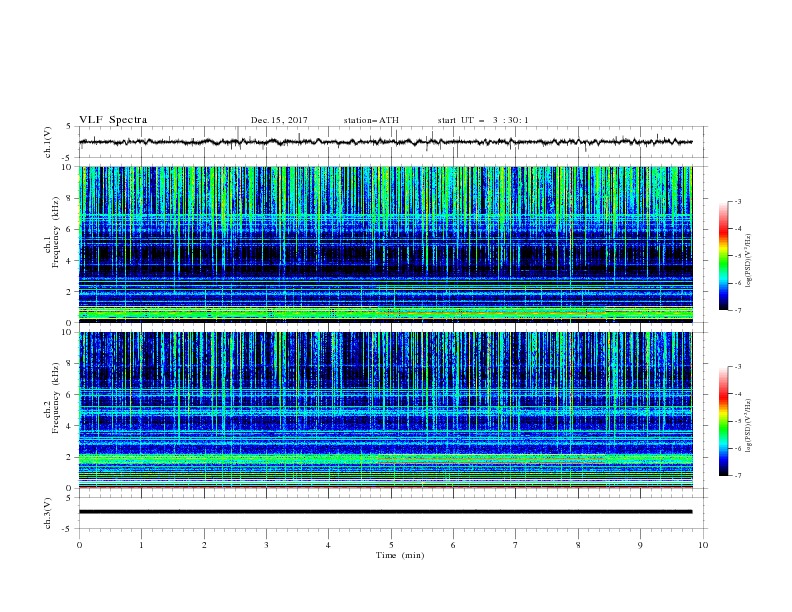This screenshot has width=792, height=612.
Task: Click time axis tick label '5'
Action: pyautogui.click(x=391, y=545)
